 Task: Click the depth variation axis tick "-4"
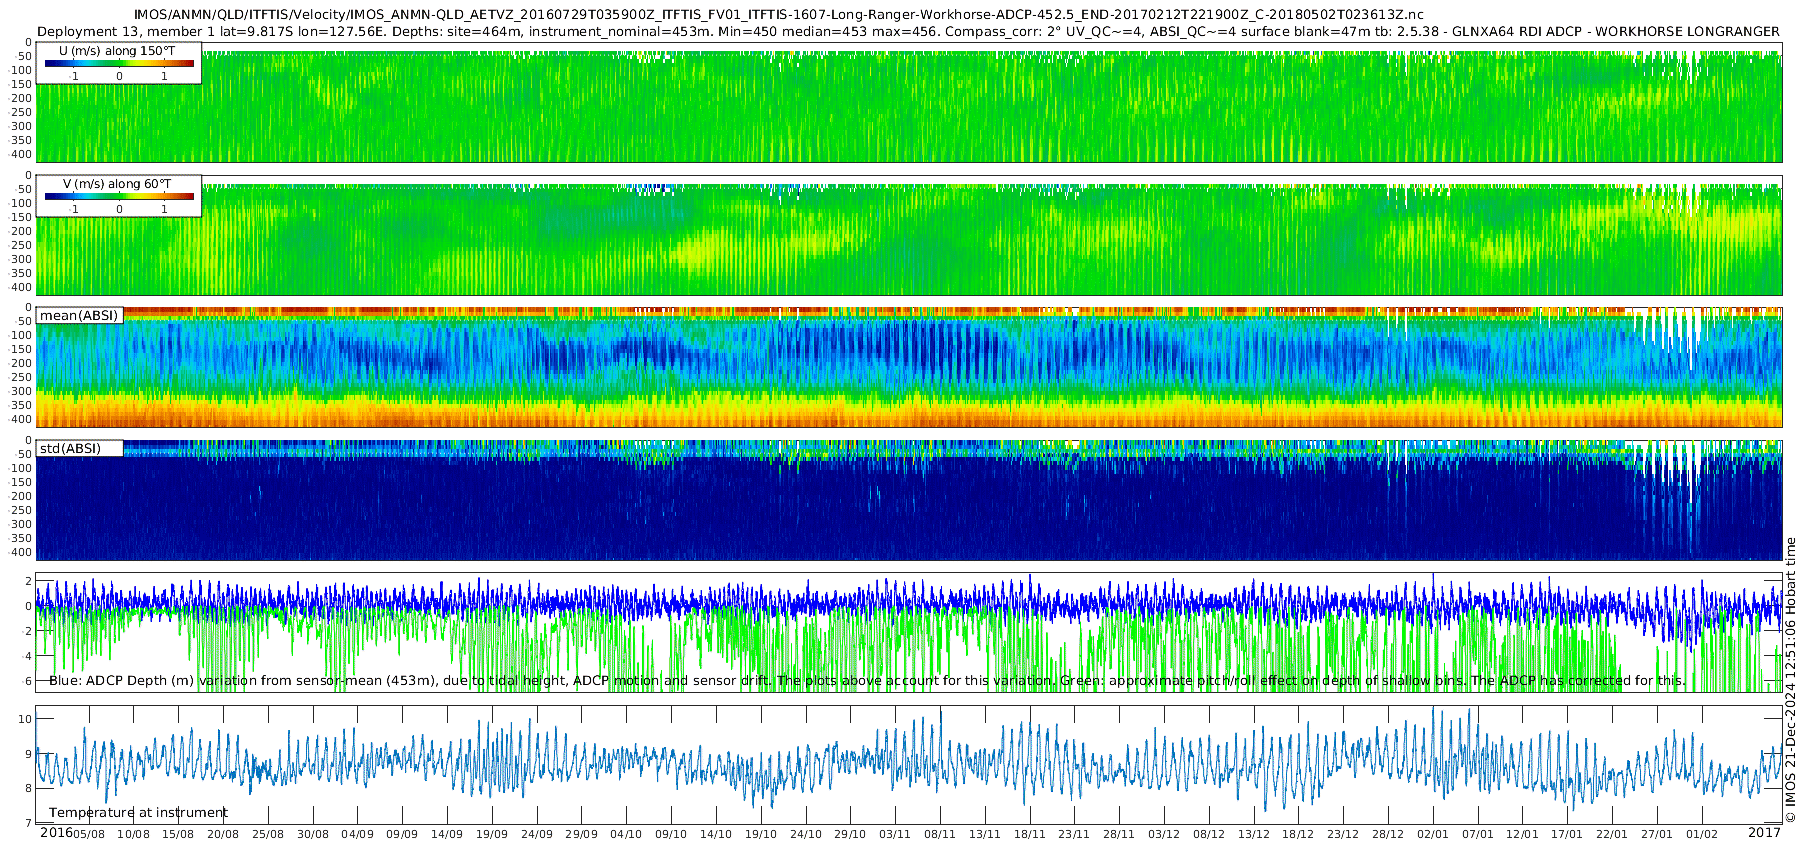(x=26, y=656)
